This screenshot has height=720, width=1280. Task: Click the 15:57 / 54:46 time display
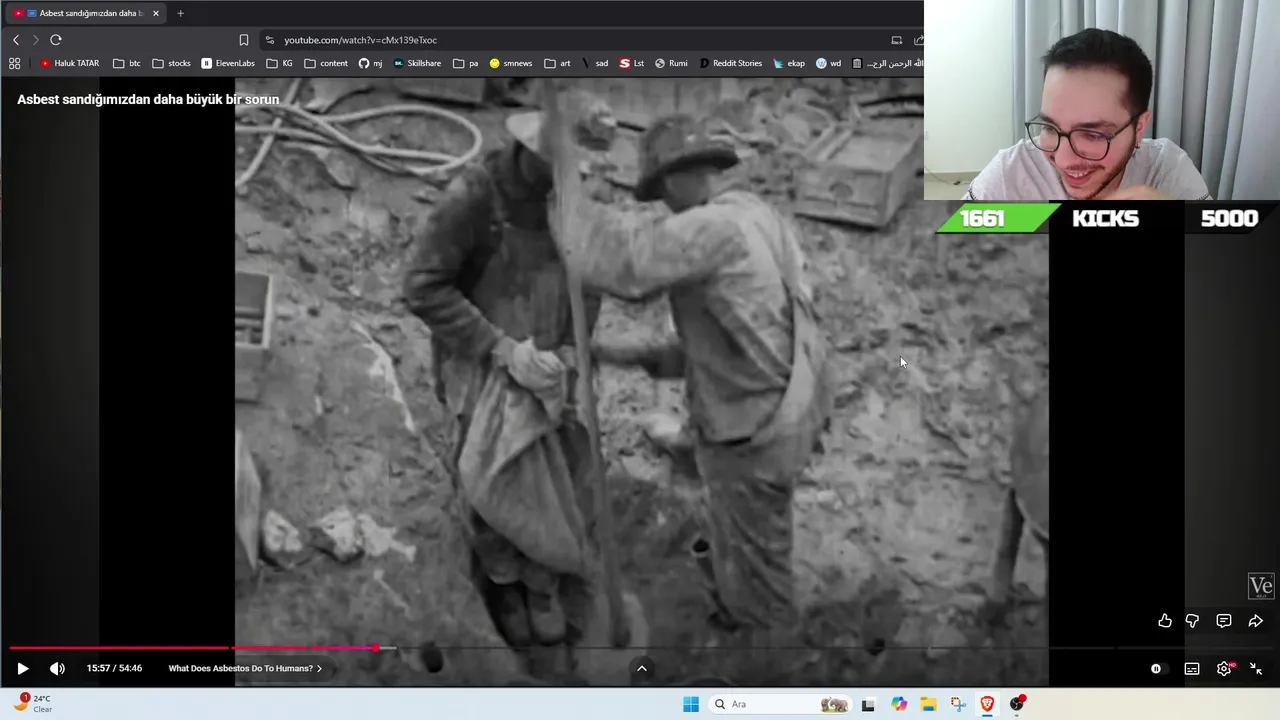114,668
